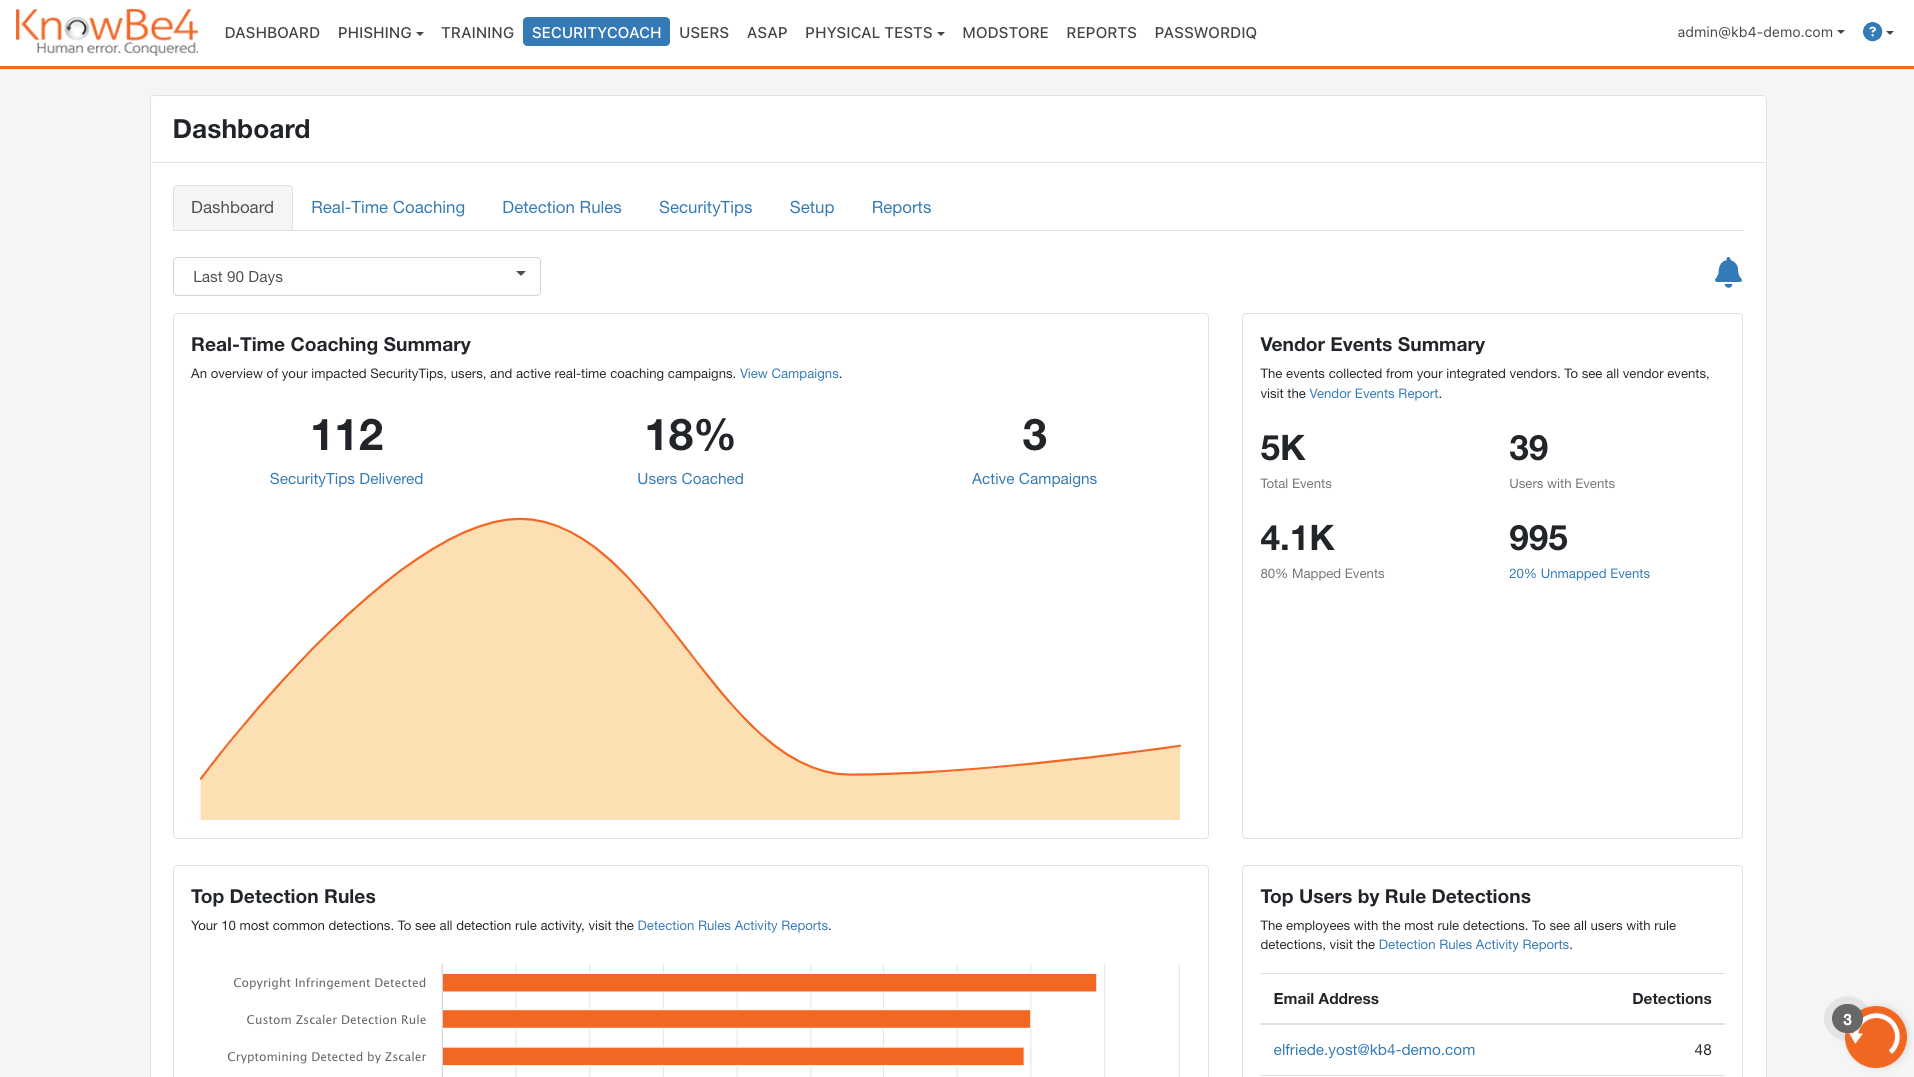Navigate to the MODSTORE section
1914x1077 pixels.
pos(1005,32)
